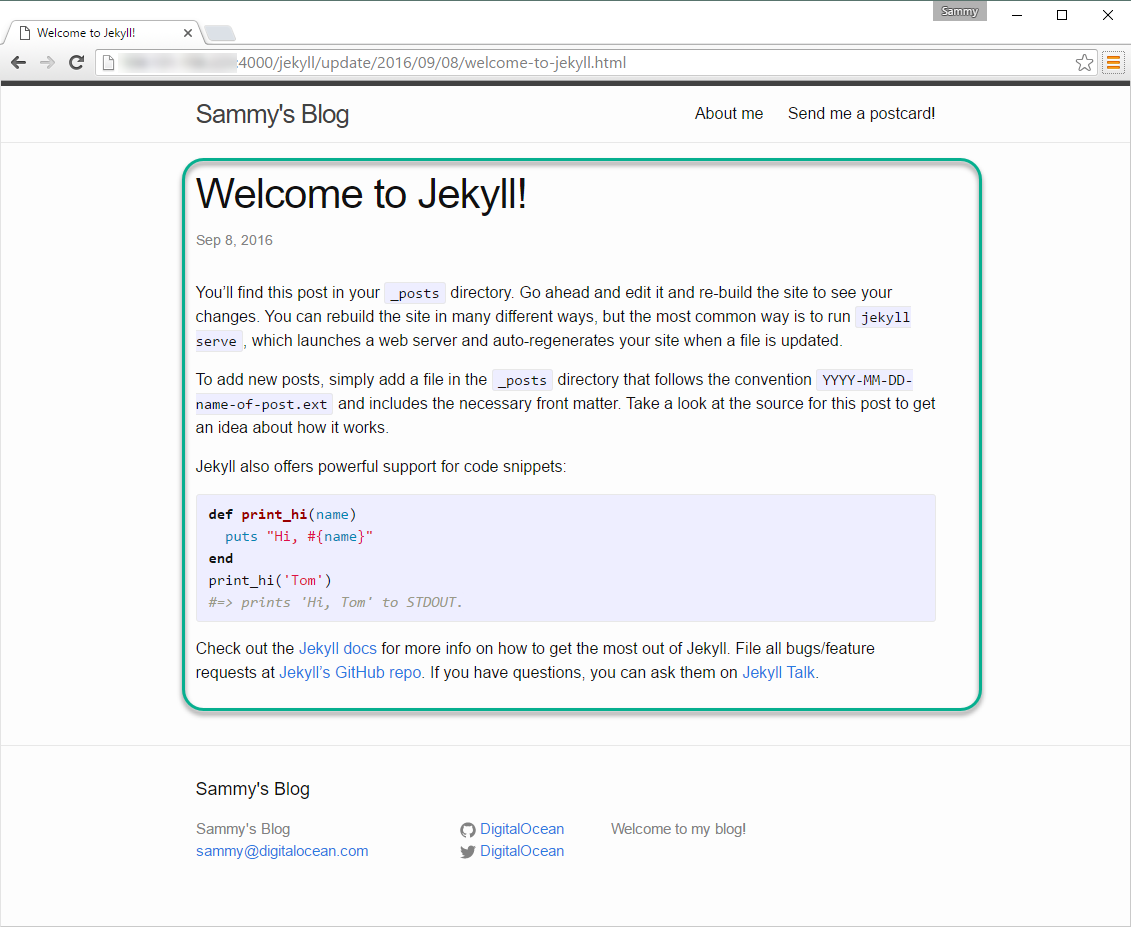The height and width of the screenshot is (927, 1131).
Task: Click the browser forward arrow
Action: [48, 63]
